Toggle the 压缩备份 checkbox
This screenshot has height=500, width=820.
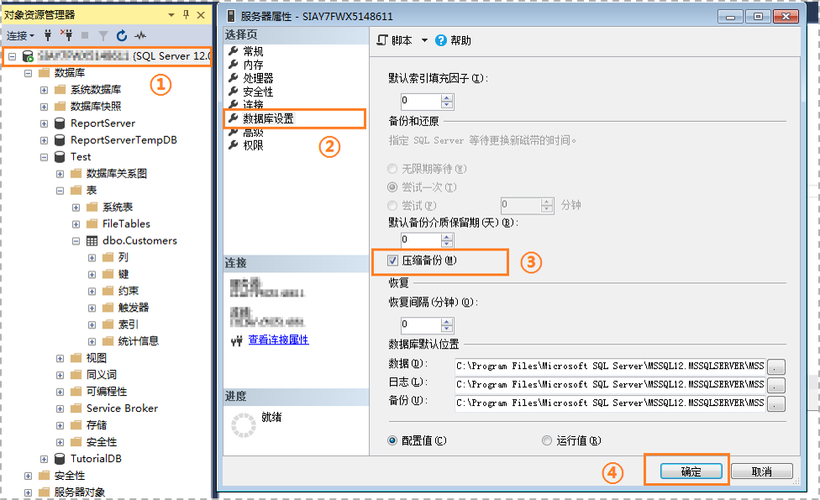pyautogui.click(x=393, y=260)
